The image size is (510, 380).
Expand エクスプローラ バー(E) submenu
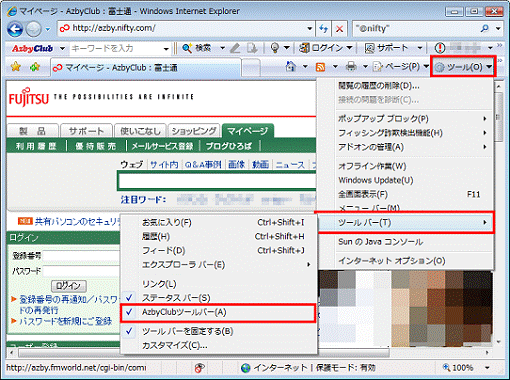coord(218,265)
